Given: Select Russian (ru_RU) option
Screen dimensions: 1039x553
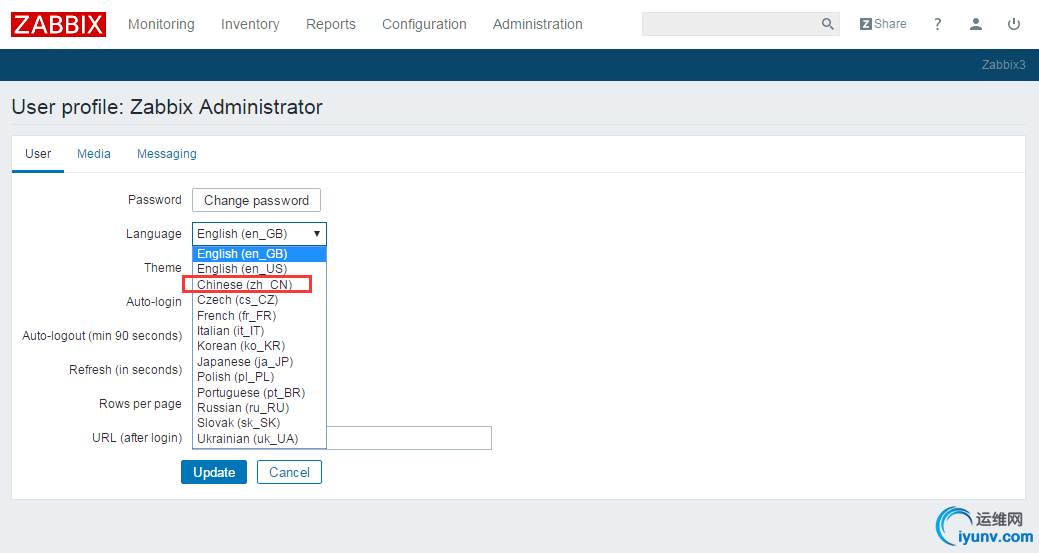Looking at the screenshot, I should click(x=259, y=408).
